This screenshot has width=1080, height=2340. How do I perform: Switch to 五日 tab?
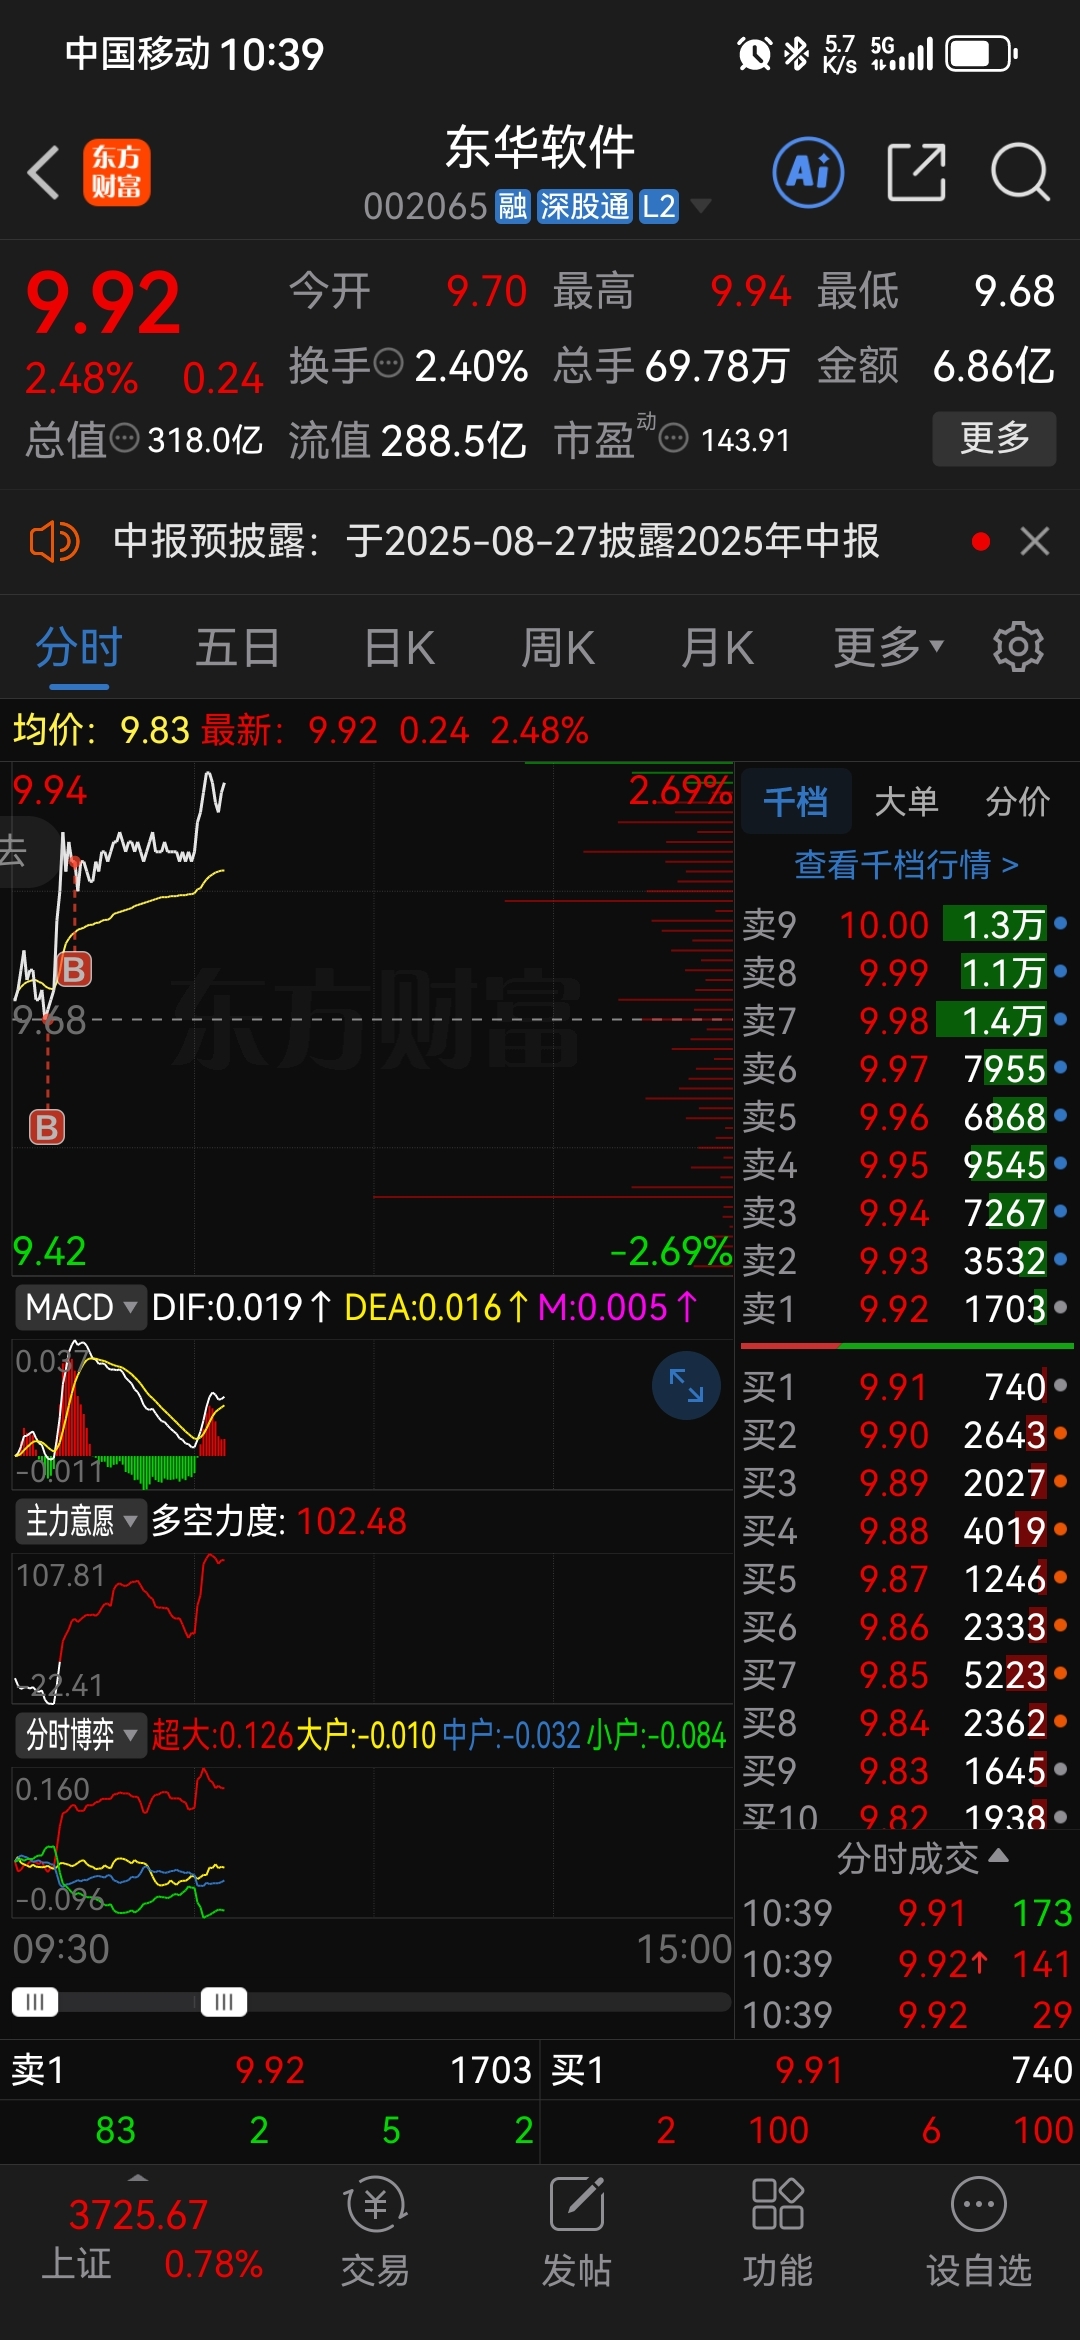click(237, 647)
